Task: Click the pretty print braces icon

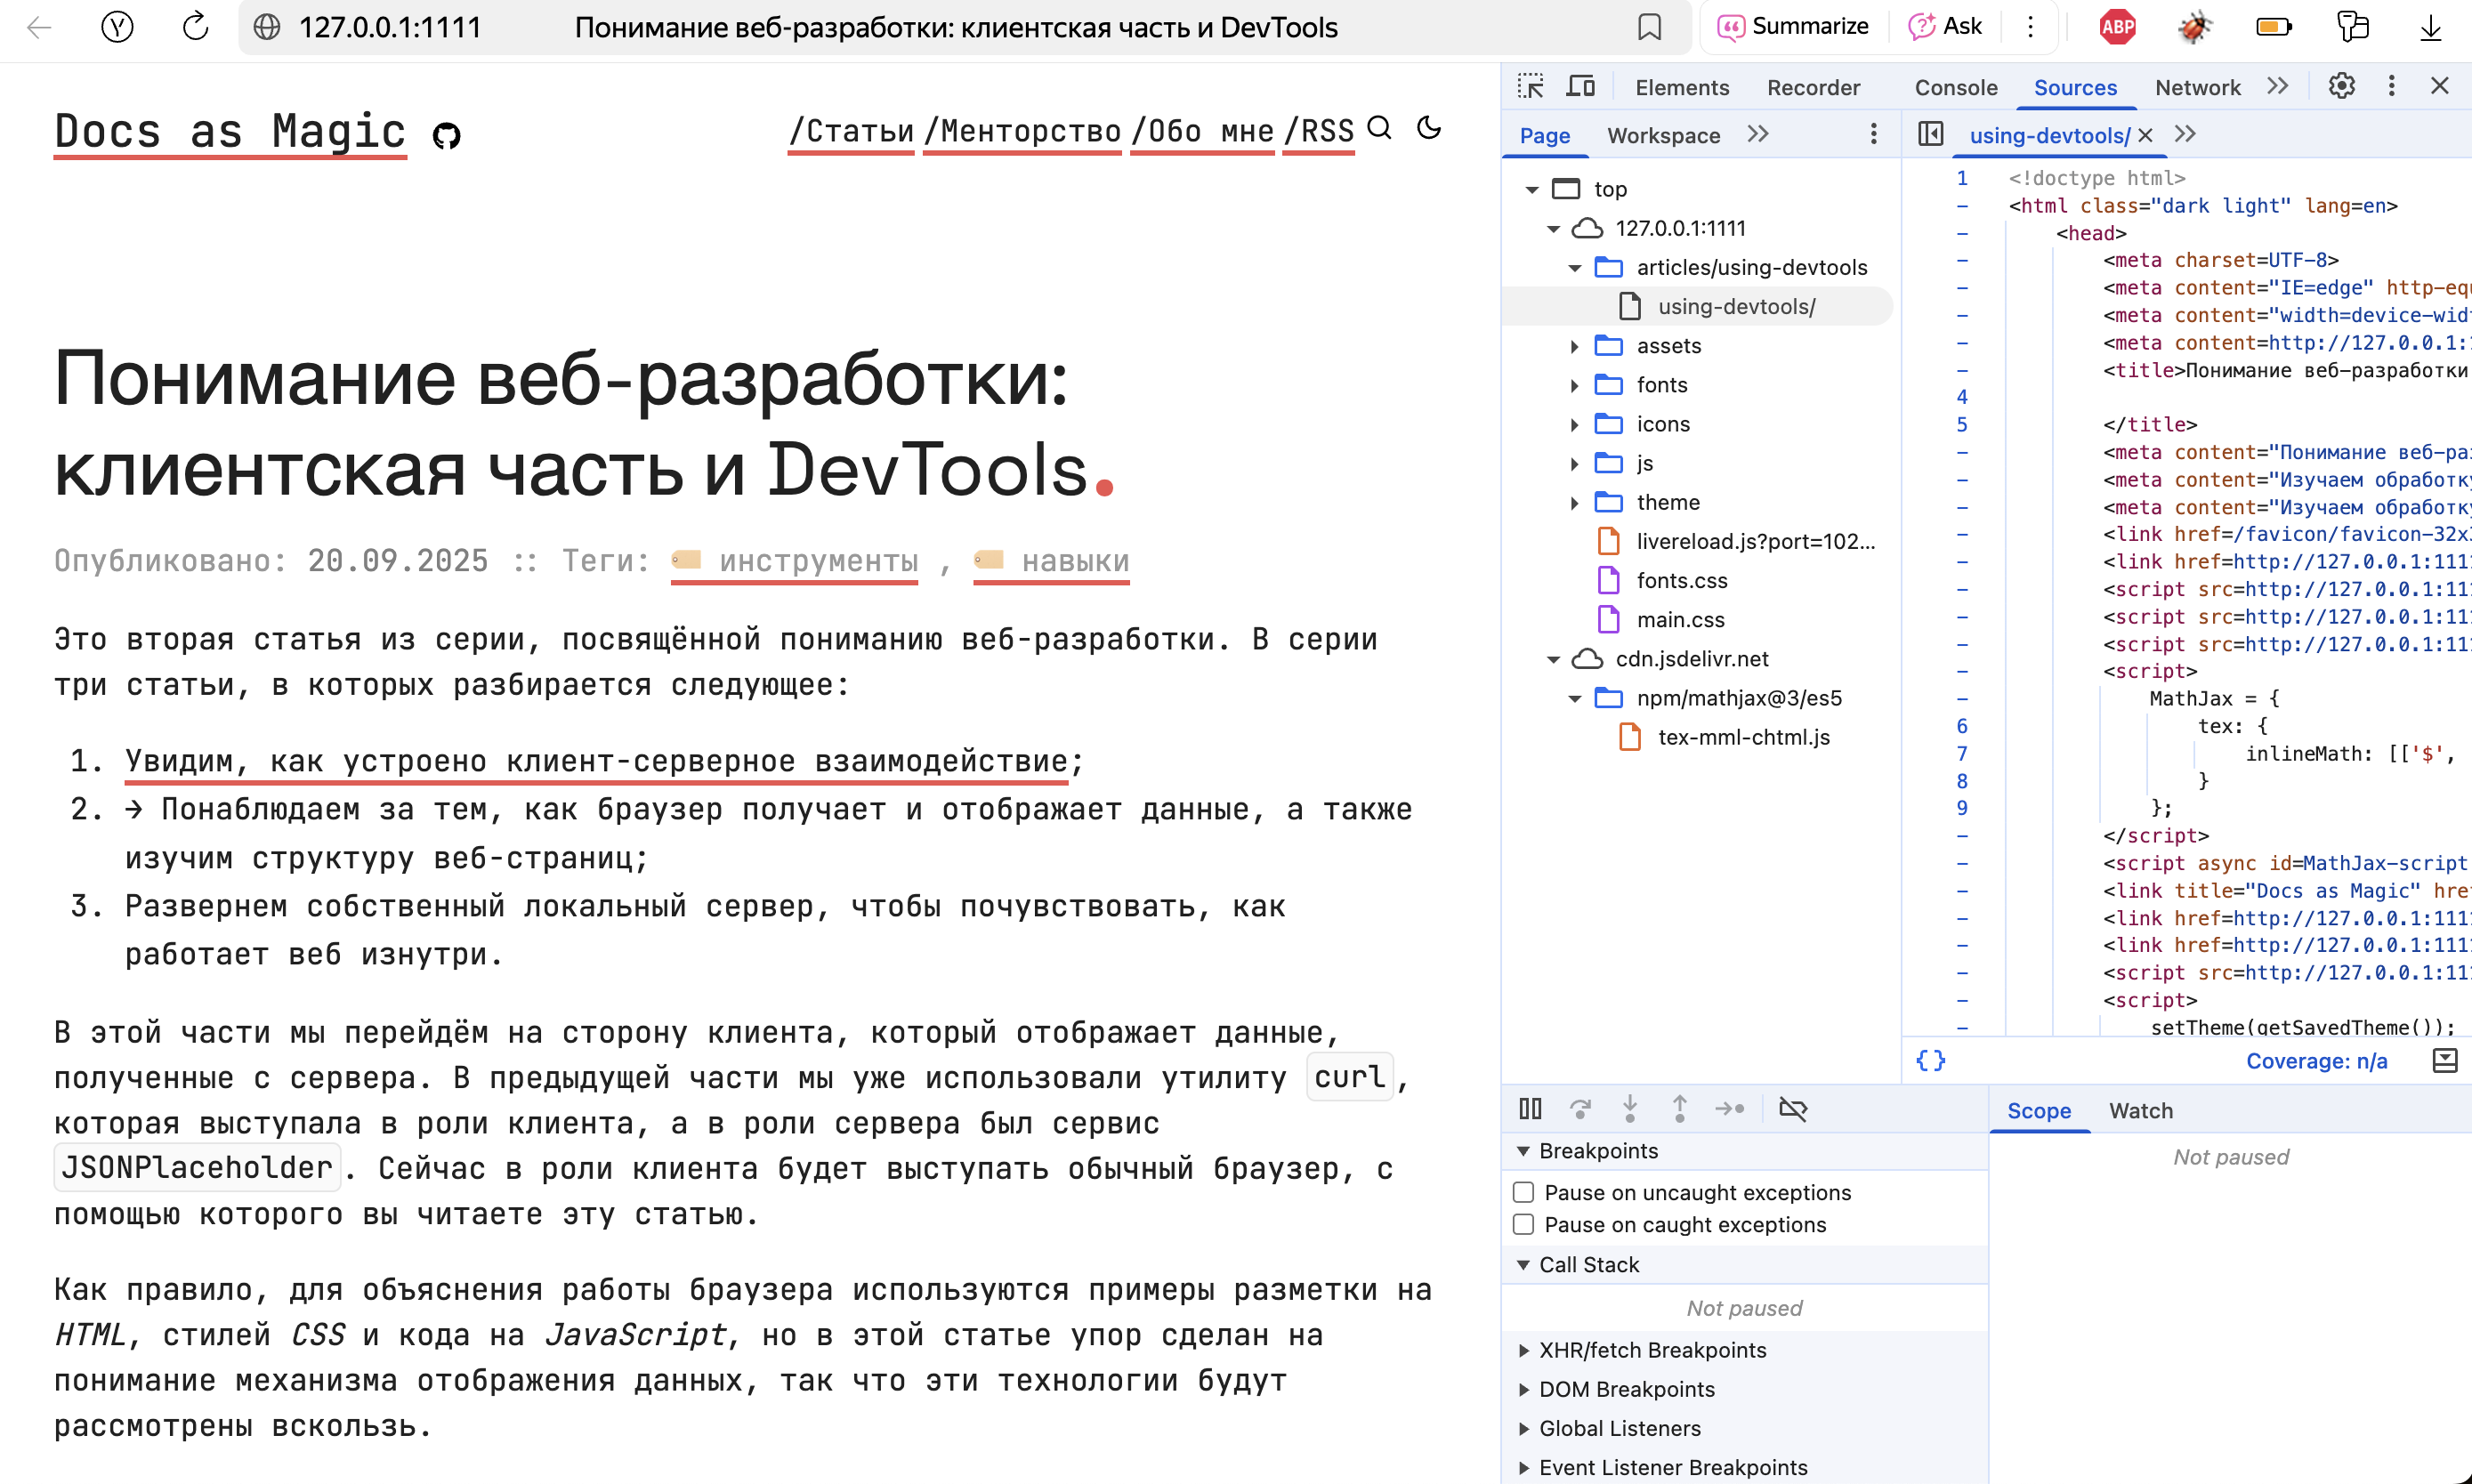Action: pos(1931,1060)
